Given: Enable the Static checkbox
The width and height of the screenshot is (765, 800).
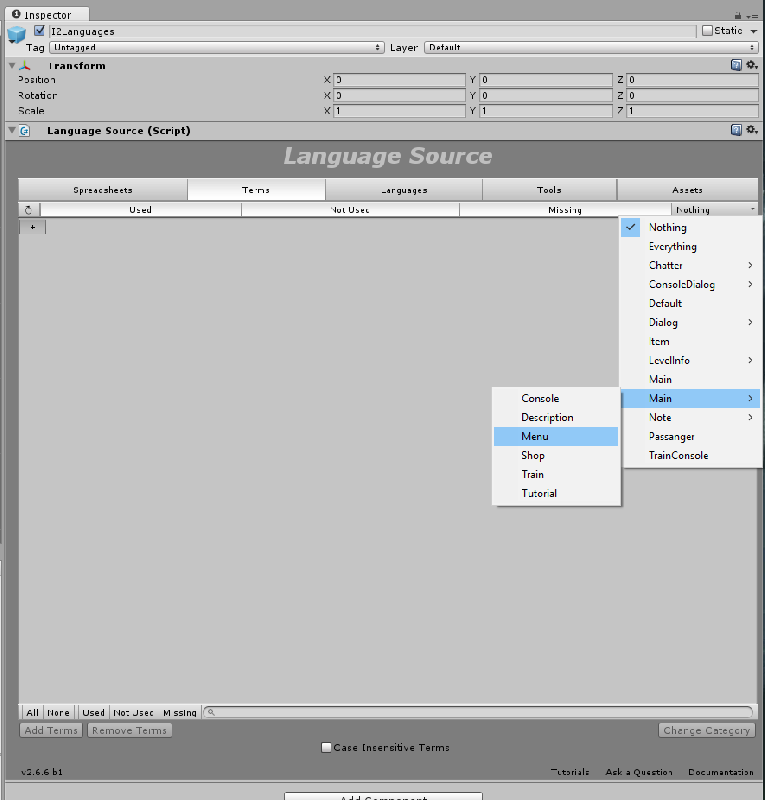Looking at the screenshot, I should click(708, 31).
